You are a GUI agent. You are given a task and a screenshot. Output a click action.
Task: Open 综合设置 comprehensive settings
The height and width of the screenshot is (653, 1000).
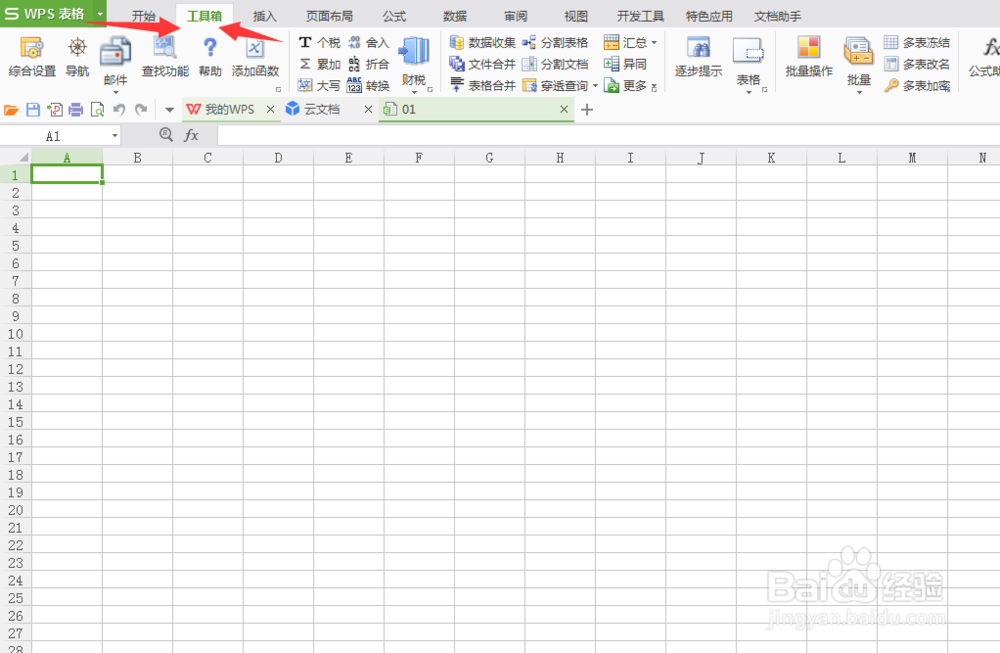[x=32, y=57]
